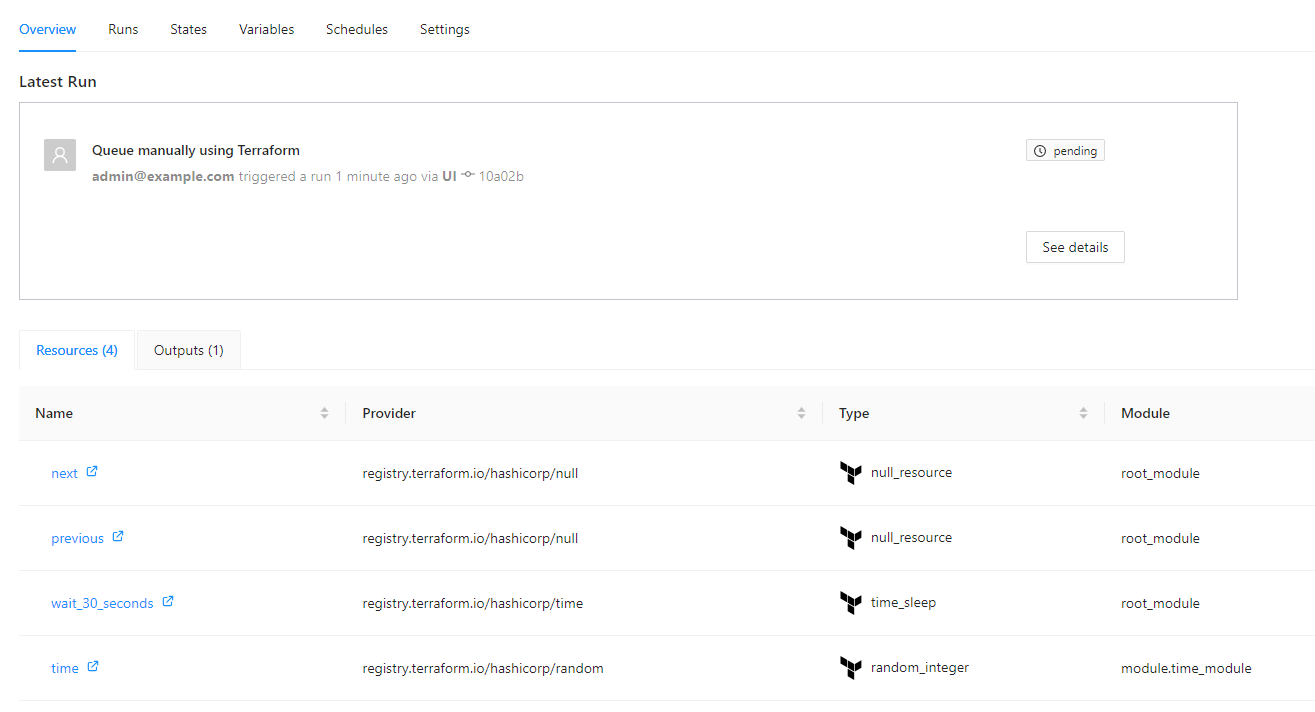Sort resources using Provider column sorter
The height and width of the screenshot is (712, 1315).
(801, 413)
